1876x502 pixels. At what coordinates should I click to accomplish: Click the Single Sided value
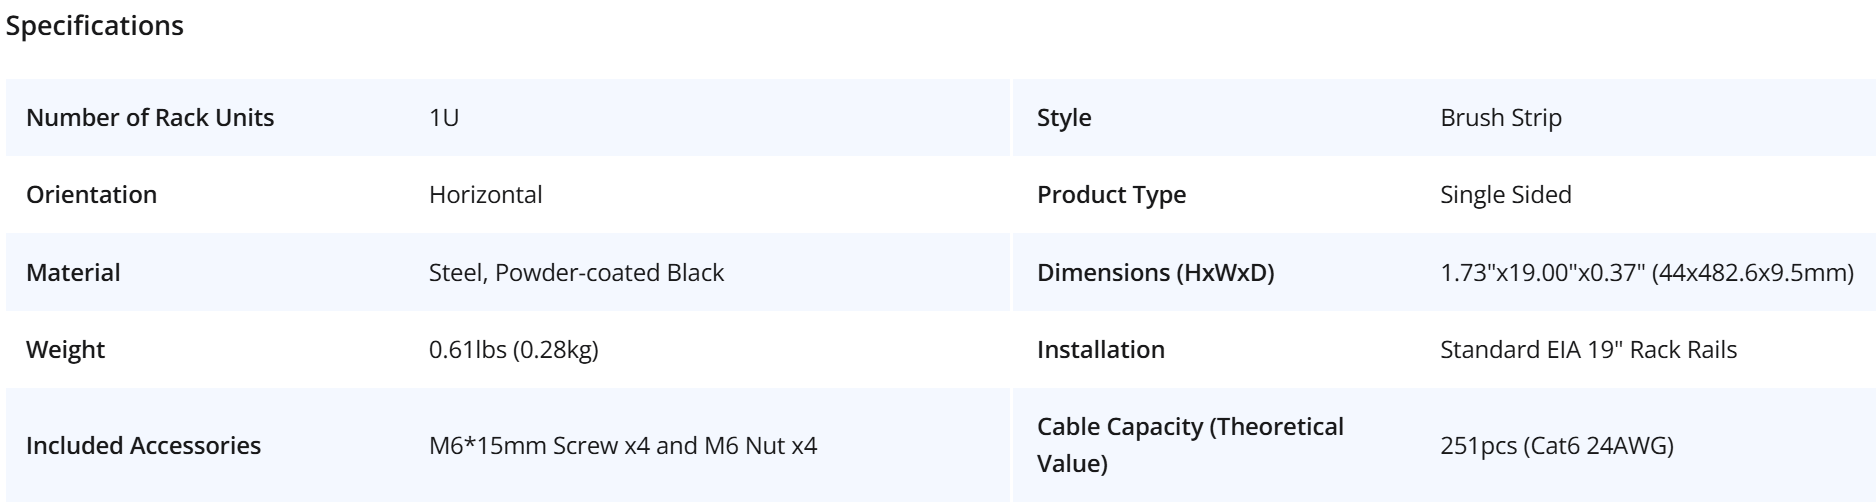1506,194
